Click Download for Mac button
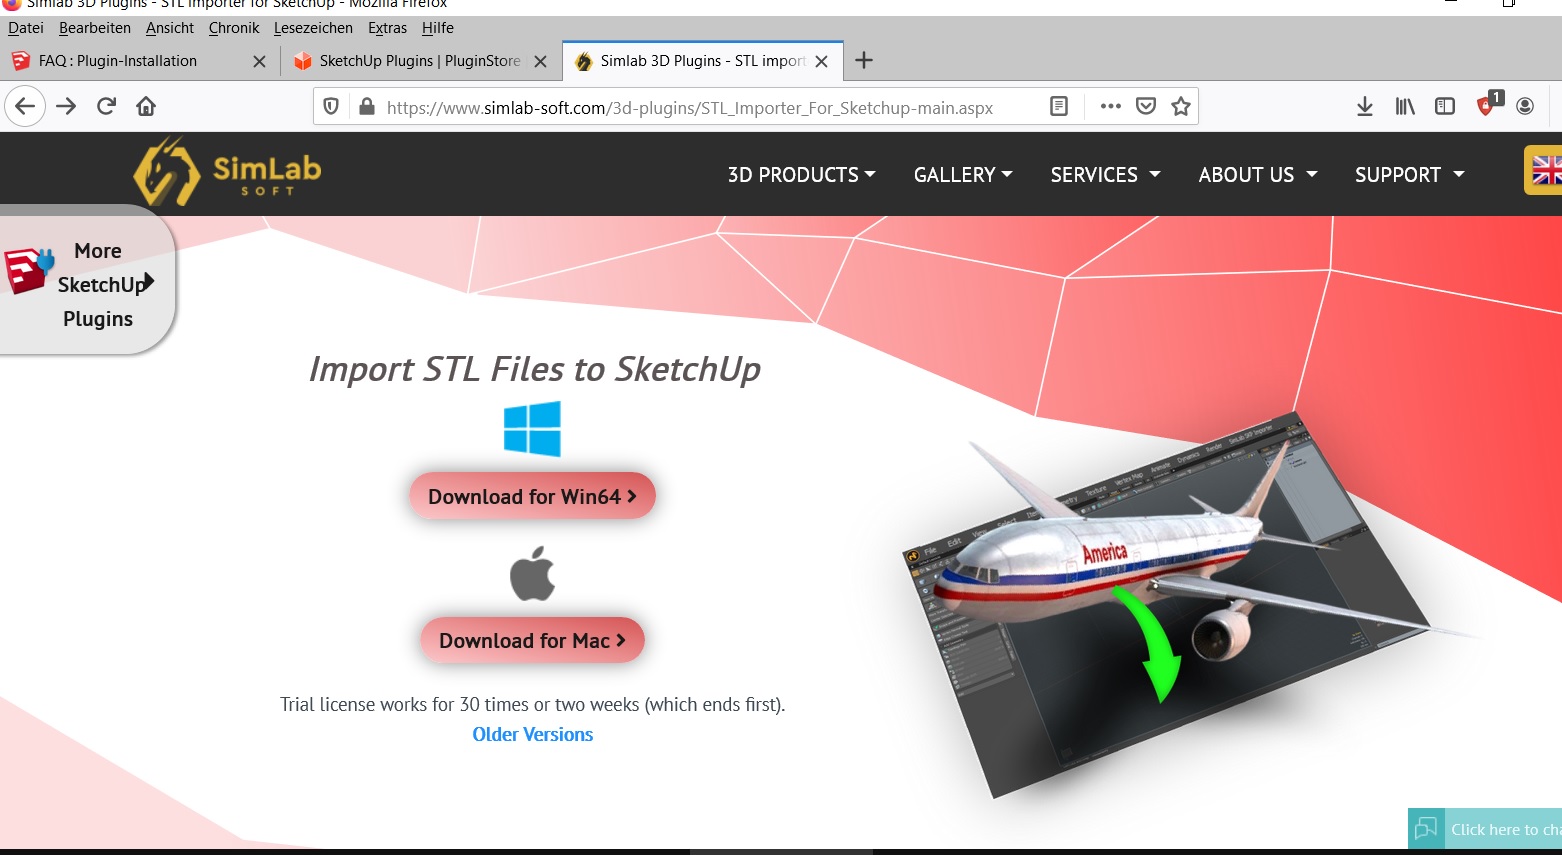 pos(532,640)
